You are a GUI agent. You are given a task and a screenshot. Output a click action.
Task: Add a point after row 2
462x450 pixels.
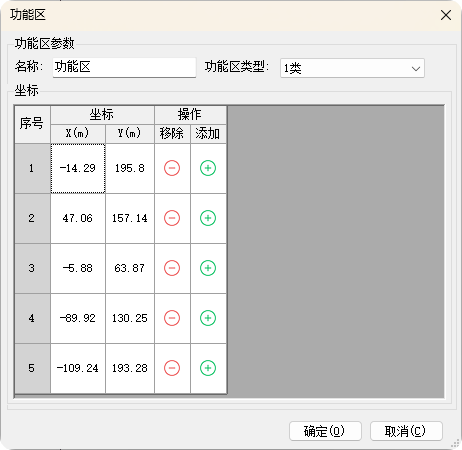click(208, 218)
